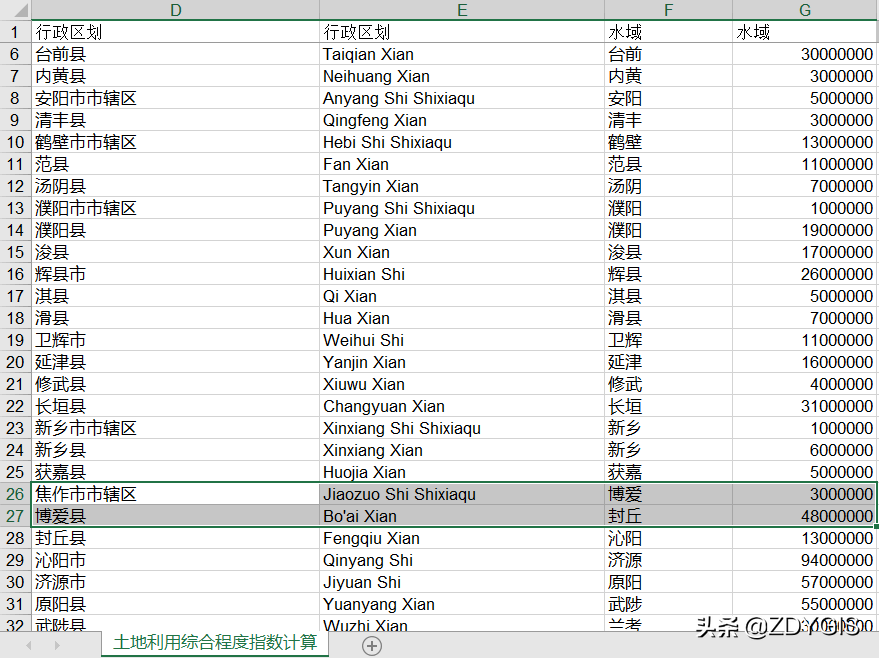
Task: Select the Yuanyang Xian cell
Action: pos(462,604)
